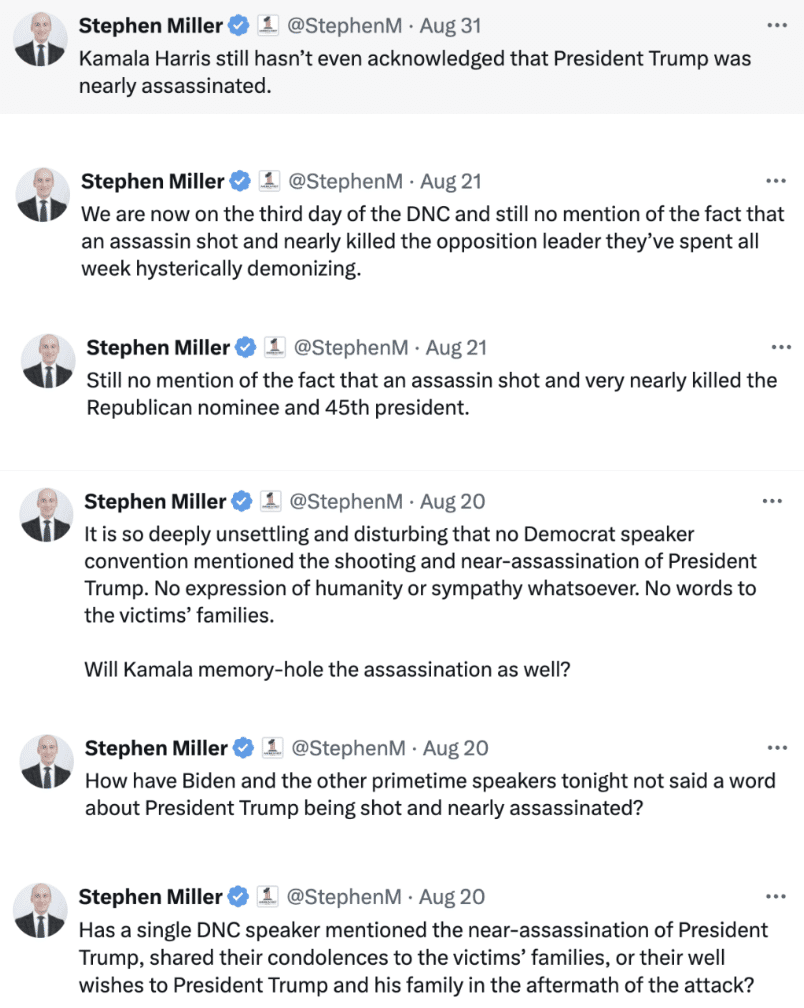Click avatar on 'Has a single DNC speaker' tweet
This screenshot has height=1008, width=804.
pyautogui.click(x=41, y=911)
